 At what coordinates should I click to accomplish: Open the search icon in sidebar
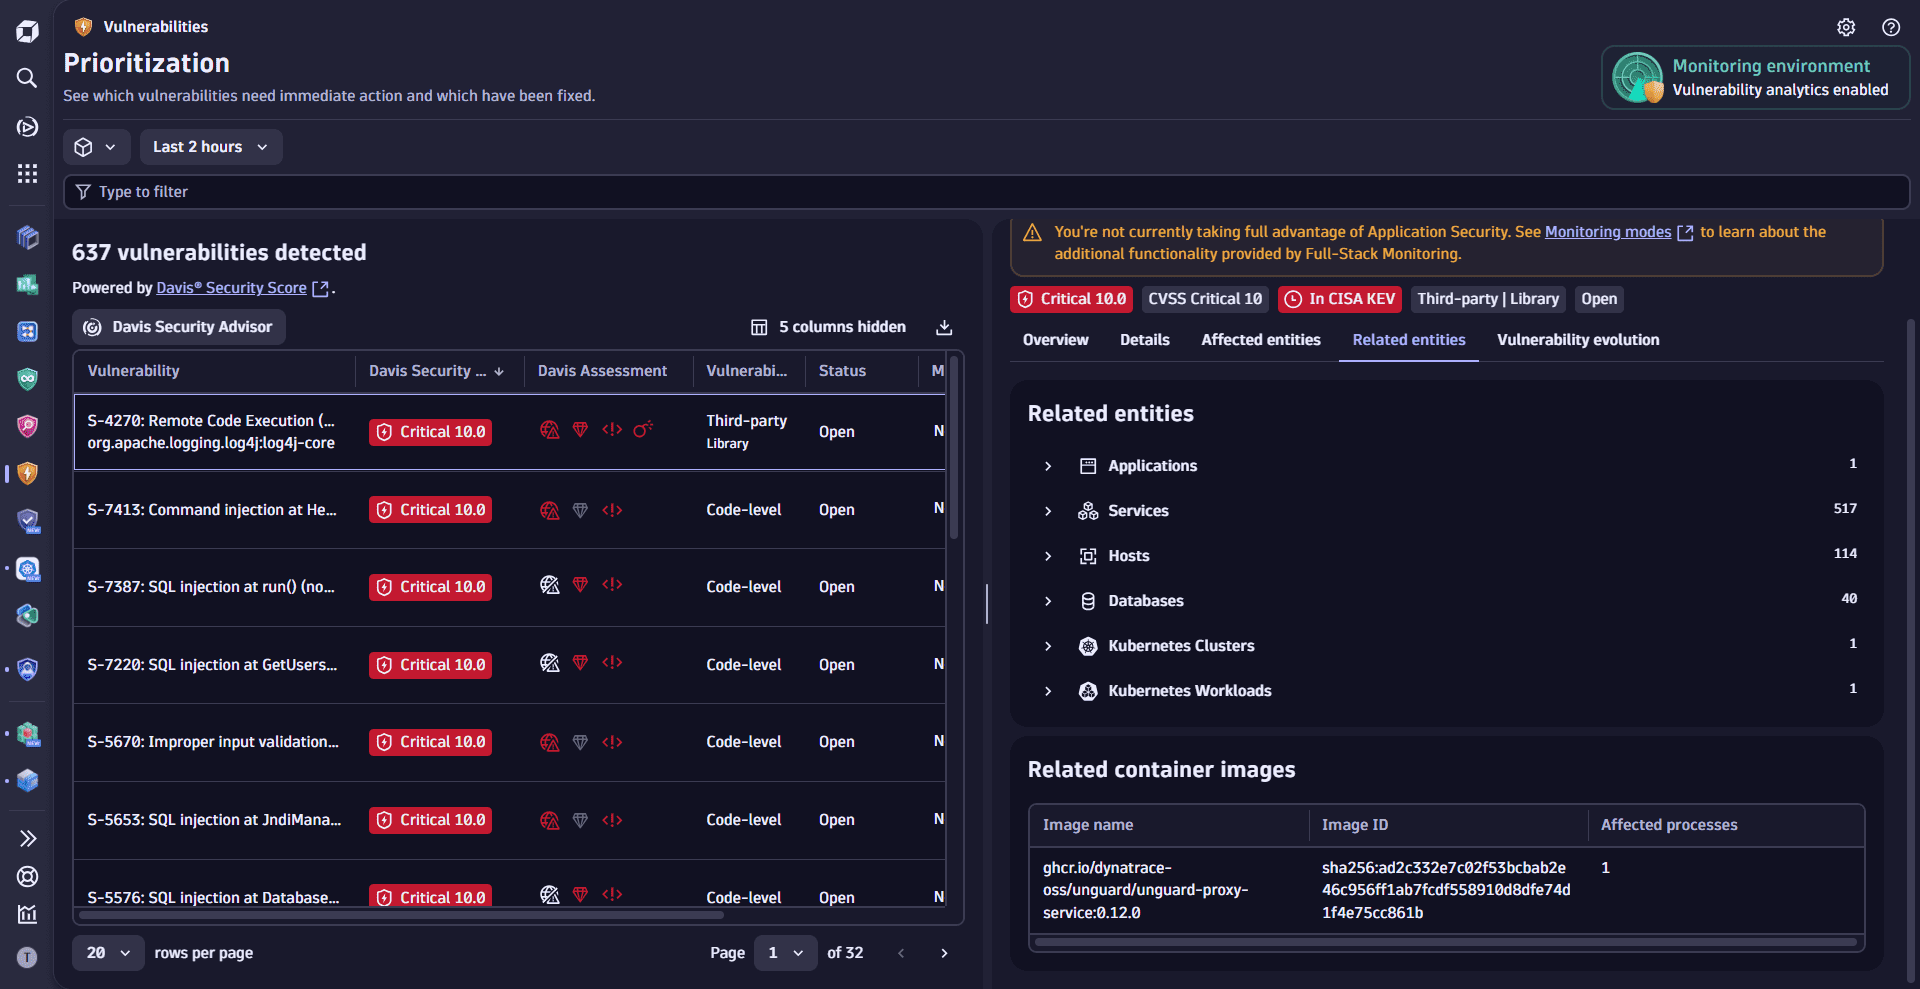[27, 78]
